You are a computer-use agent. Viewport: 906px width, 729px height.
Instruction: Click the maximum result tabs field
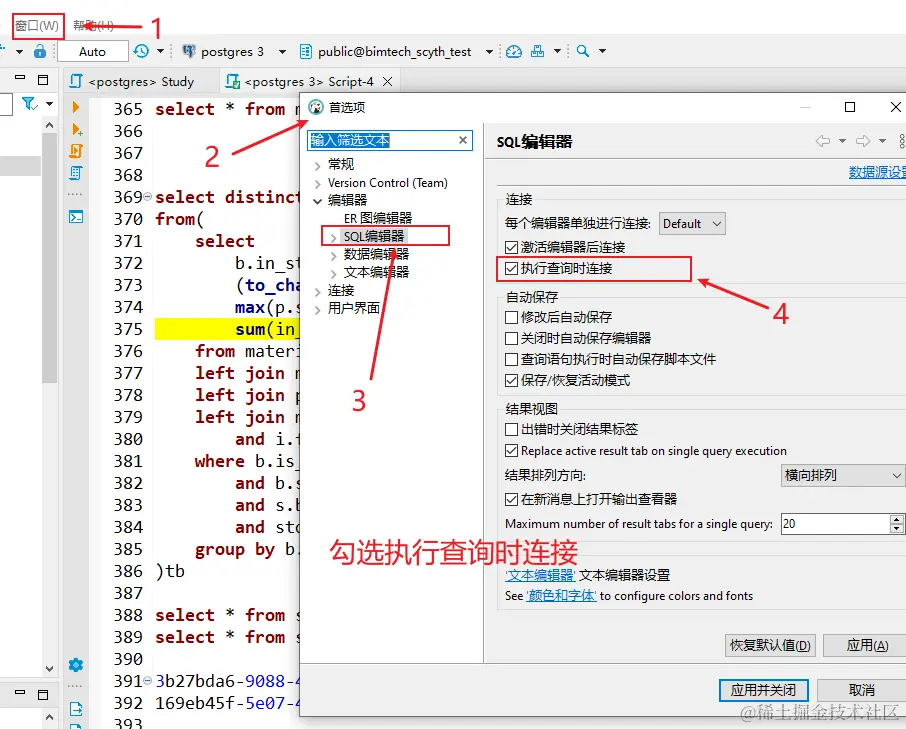point(835,524)
